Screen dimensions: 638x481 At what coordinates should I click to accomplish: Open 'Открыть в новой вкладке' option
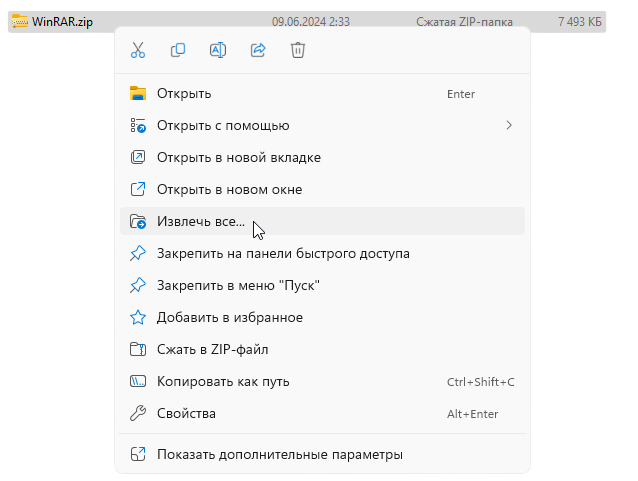click(238, 158)
